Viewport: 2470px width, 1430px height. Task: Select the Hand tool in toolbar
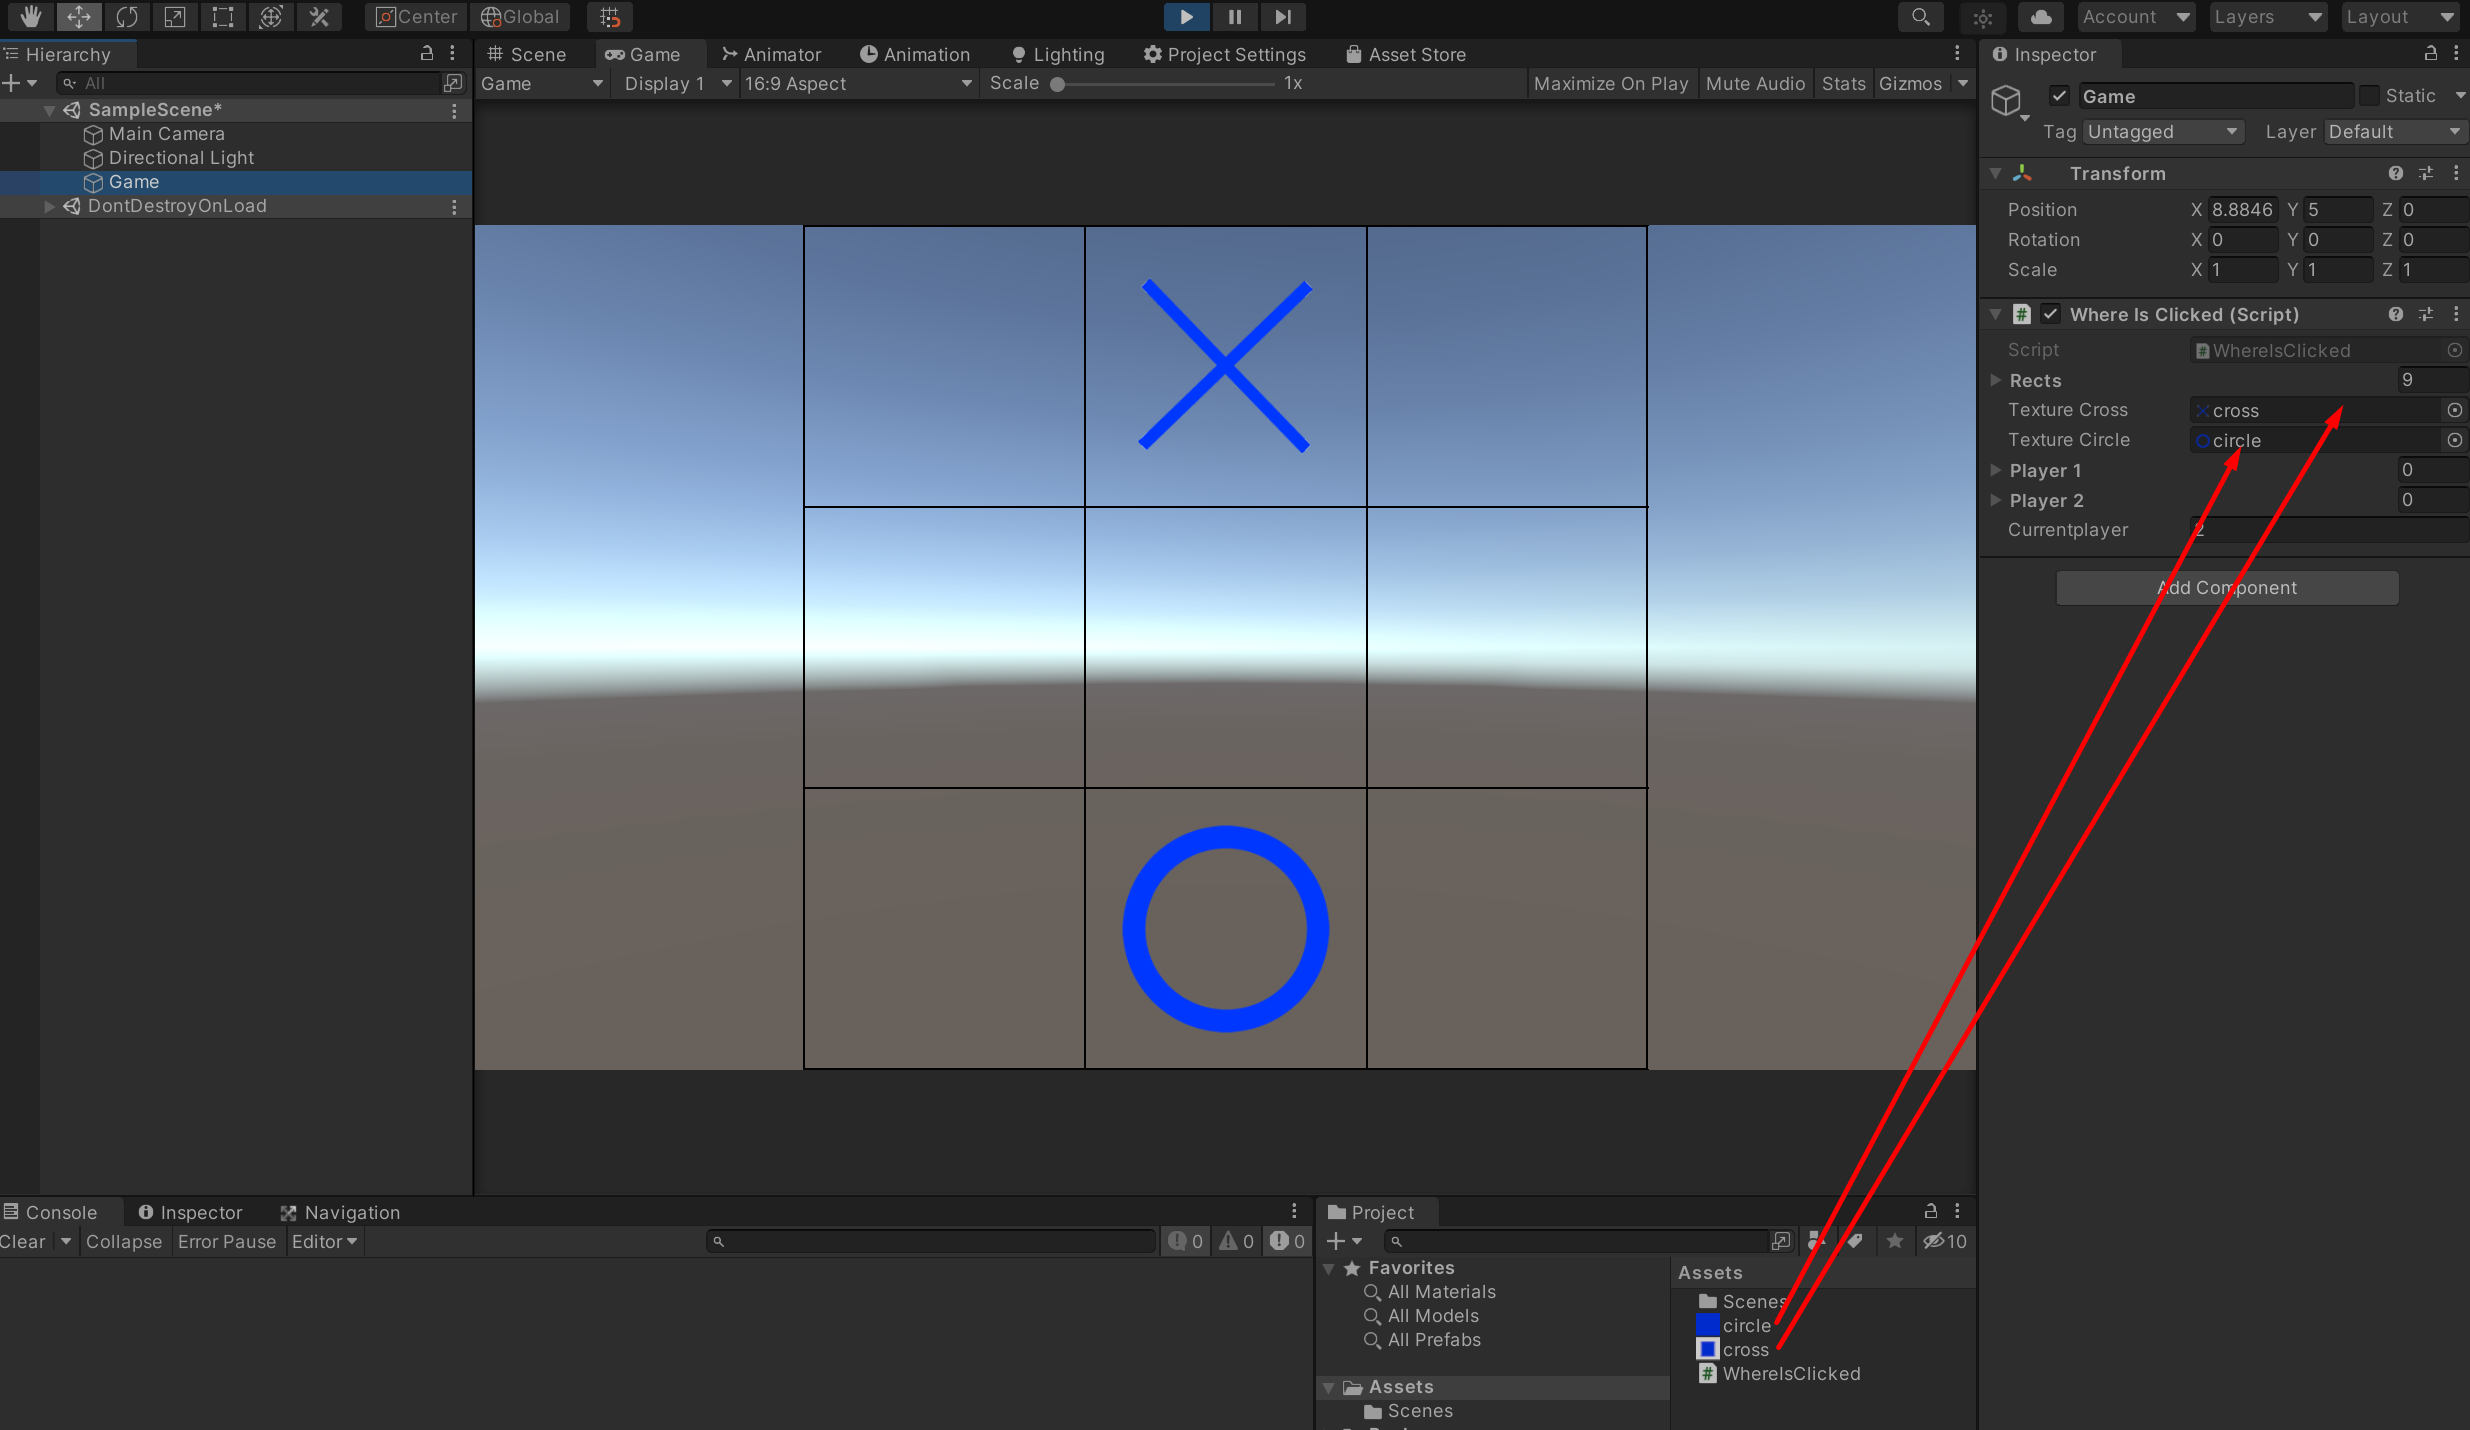(x=30, y=17)
